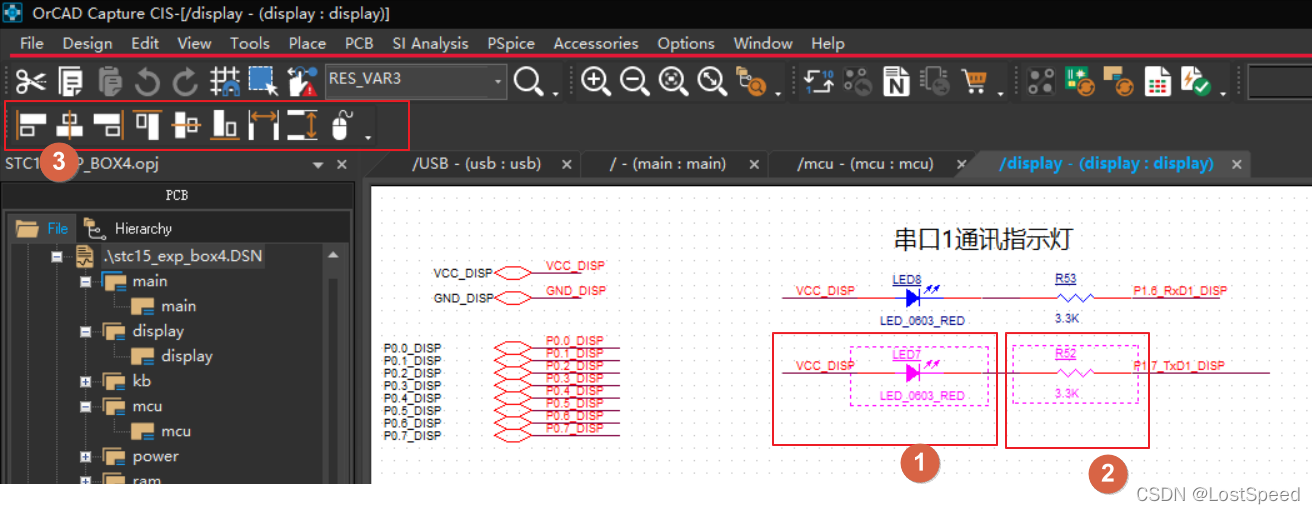Select the power folder in tree
Image resolution: width=1315 pixels, height=514 pixels.
(155, 456)
